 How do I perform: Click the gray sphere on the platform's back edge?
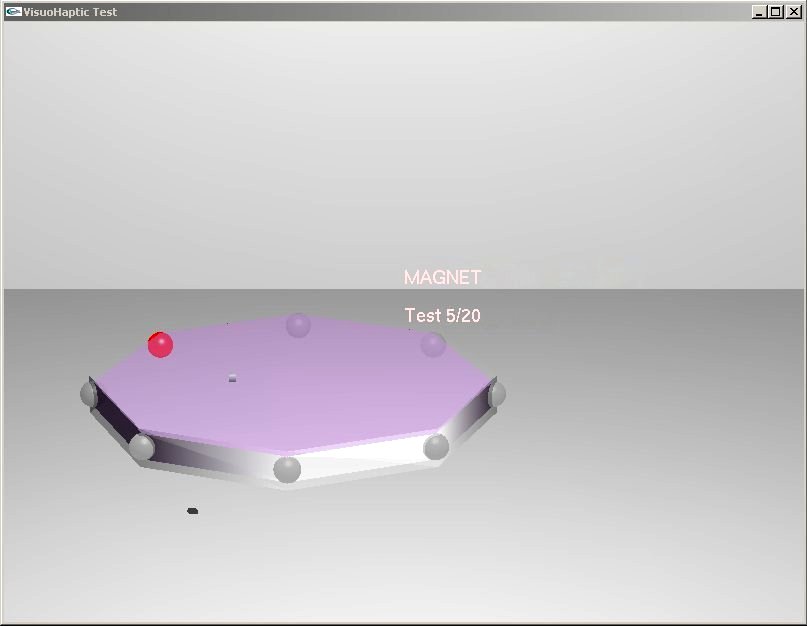(x=297, y=327)
